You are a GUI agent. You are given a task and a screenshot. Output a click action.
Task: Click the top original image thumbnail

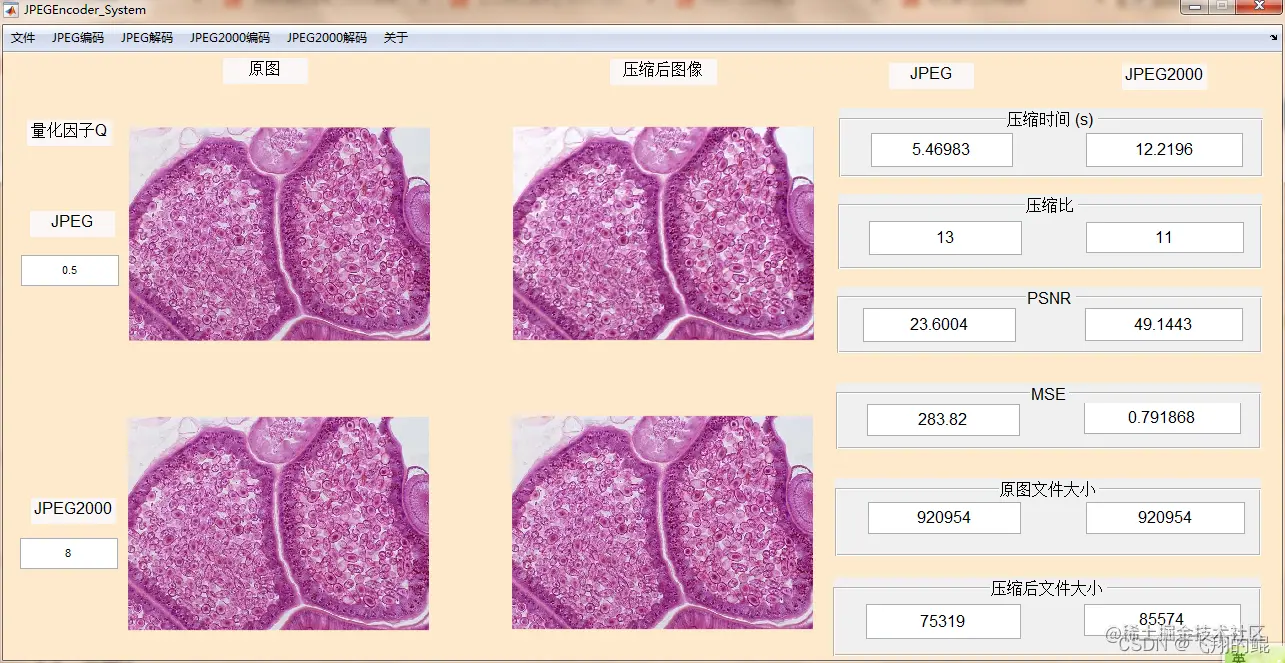[x=279, y=234]
